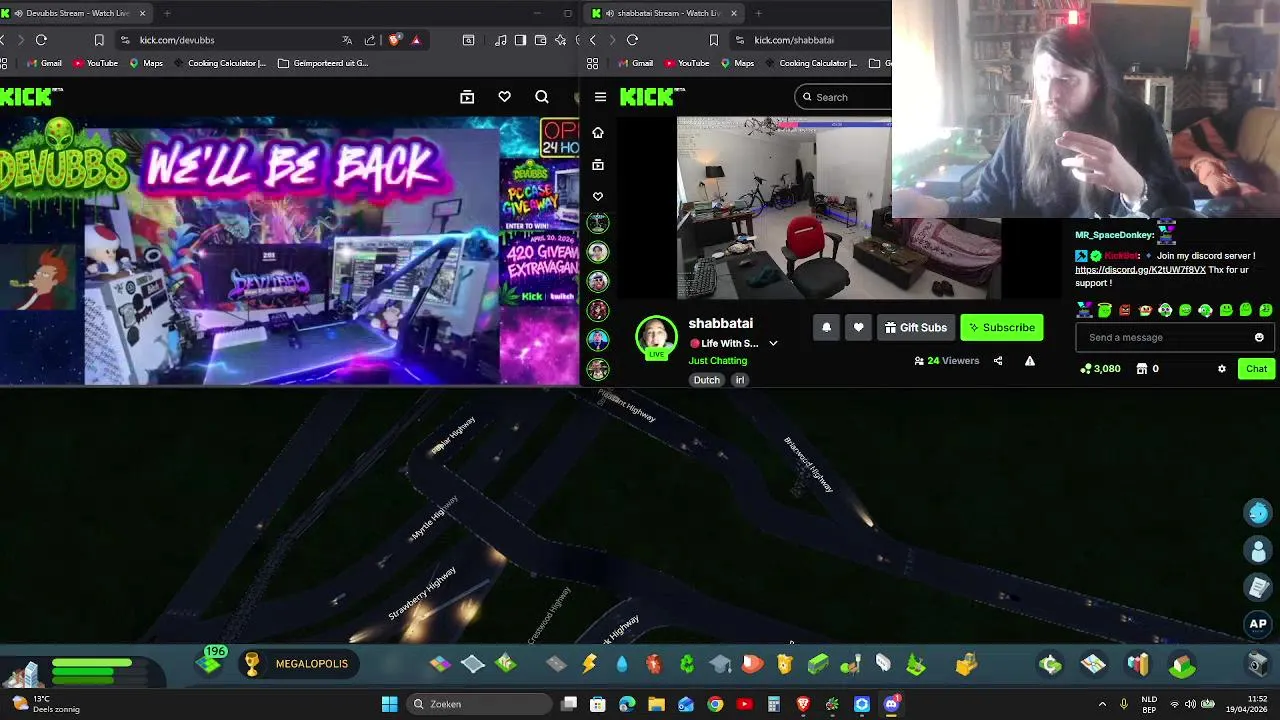This screenshot has height=720, width=1280.
Task: Open Cooking Calculator bookmark in Devubbs window
Action: tap(220, 63)
